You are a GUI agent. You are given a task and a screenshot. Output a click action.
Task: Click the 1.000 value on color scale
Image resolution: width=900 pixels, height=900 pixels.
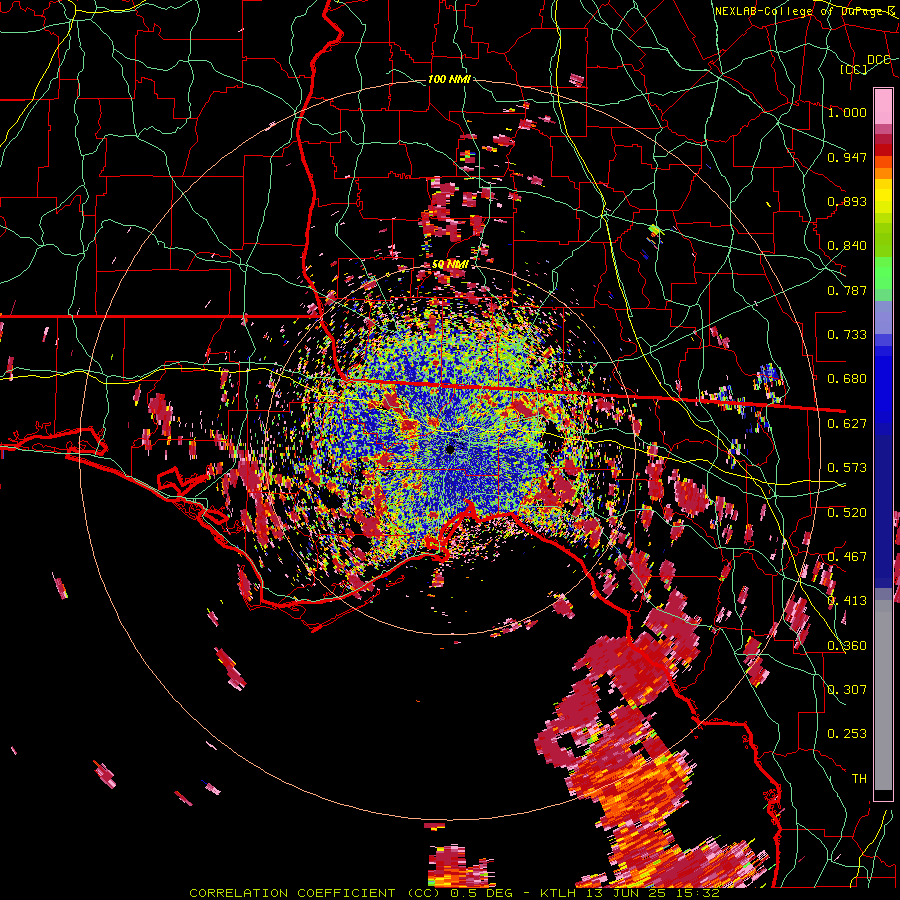(x=847, y=112)
